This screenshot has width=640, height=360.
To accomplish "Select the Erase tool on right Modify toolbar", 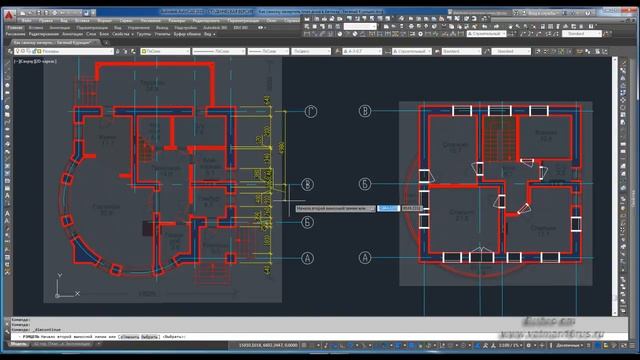I will (x=623, y=63).
